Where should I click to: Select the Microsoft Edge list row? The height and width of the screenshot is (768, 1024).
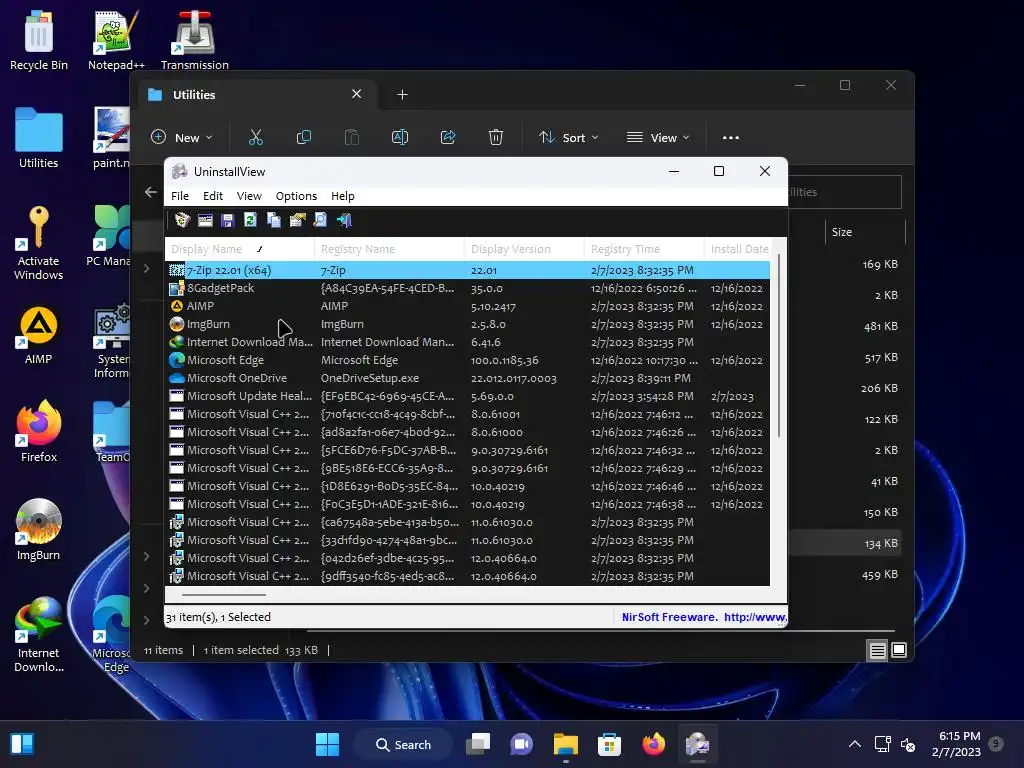[468, 360]
